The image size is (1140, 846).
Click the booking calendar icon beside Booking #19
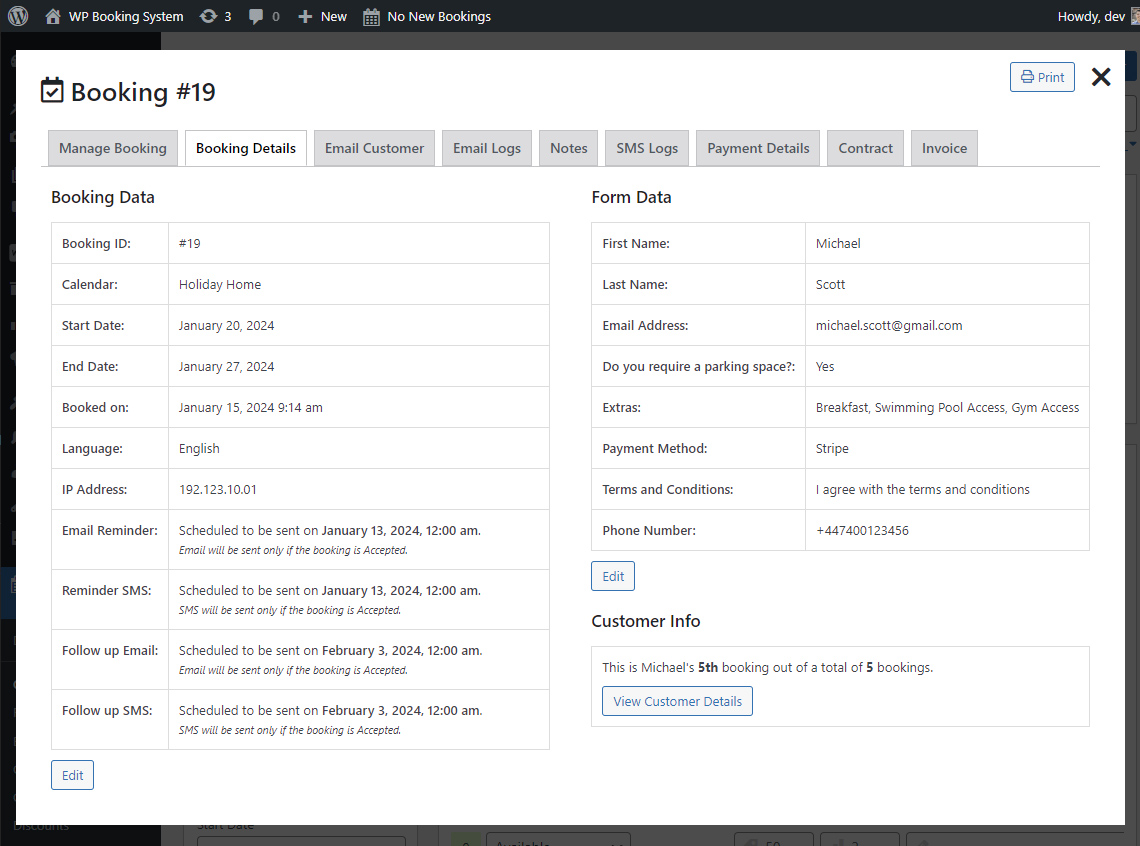point(51,91)
